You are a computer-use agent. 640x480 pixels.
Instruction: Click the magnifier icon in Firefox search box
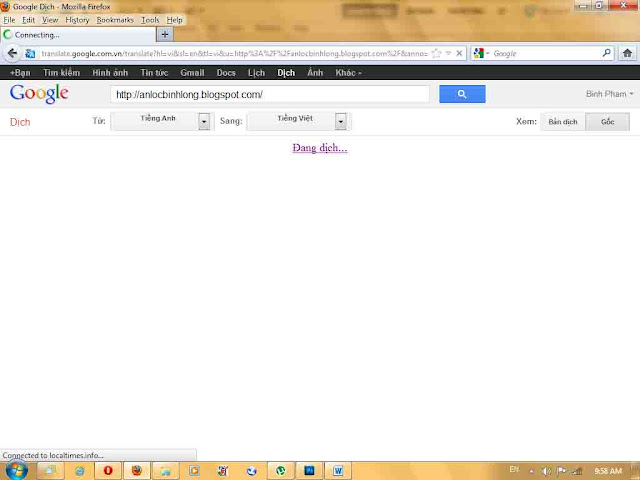[x=607, y=53]
